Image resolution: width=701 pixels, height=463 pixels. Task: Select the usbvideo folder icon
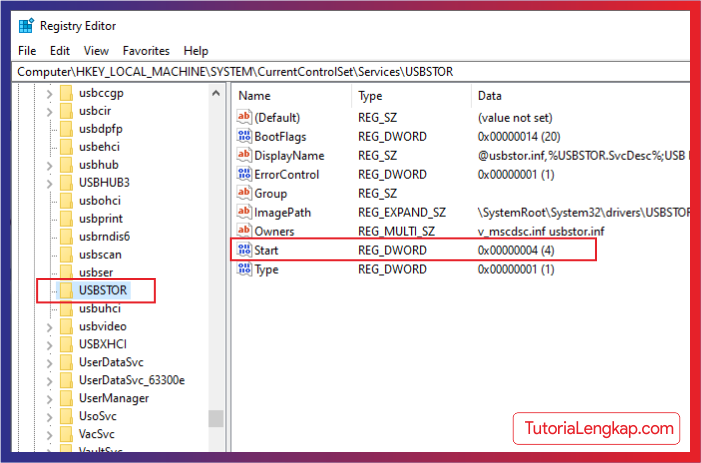[66, 327]
